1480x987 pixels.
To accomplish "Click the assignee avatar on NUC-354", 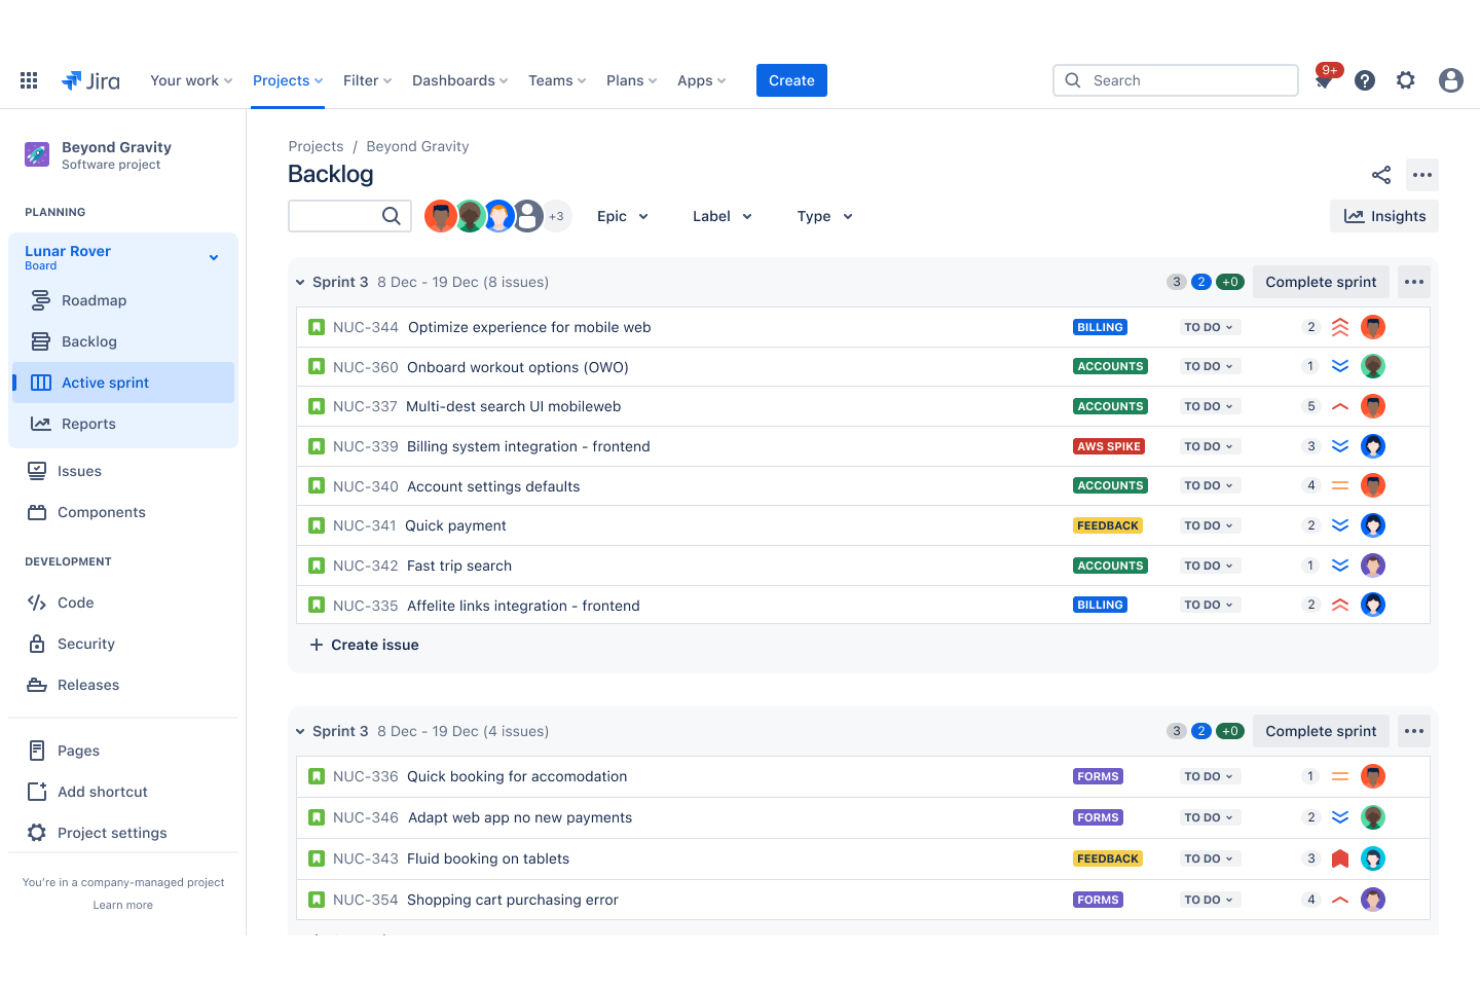I will (1373, 900).
